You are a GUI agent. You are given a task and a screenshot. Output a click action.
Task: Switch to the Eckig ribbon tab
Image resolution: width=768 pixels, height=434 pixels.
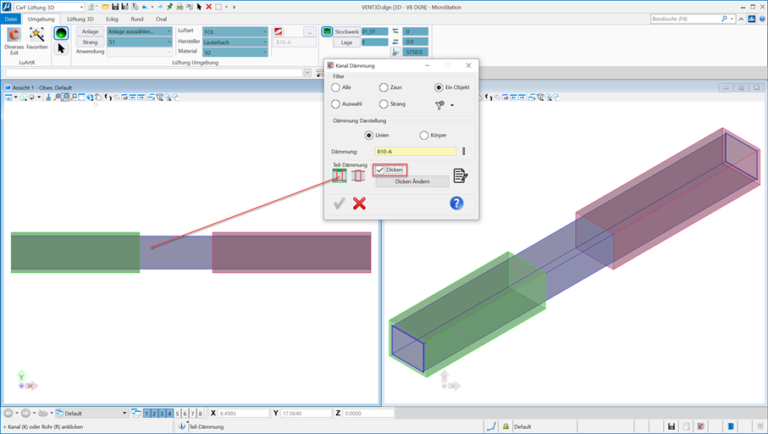112,19
